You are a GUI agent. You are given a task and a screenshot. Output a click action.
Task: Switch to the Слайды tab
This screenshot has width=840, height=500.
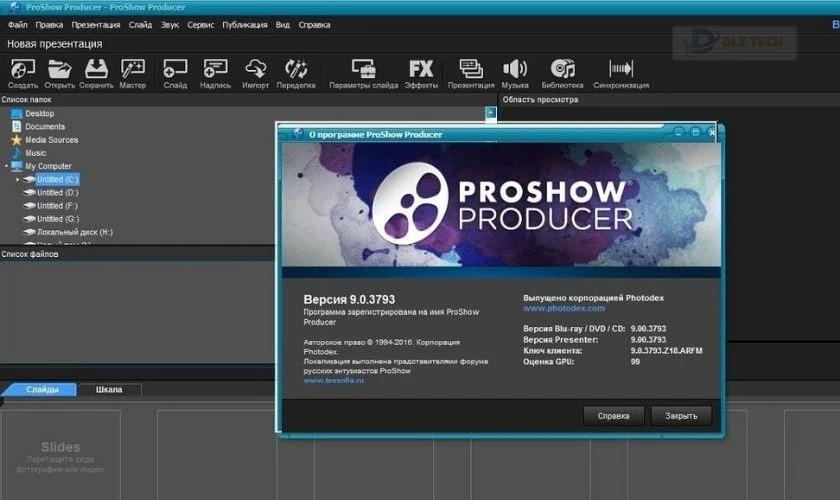coord(42,390)
